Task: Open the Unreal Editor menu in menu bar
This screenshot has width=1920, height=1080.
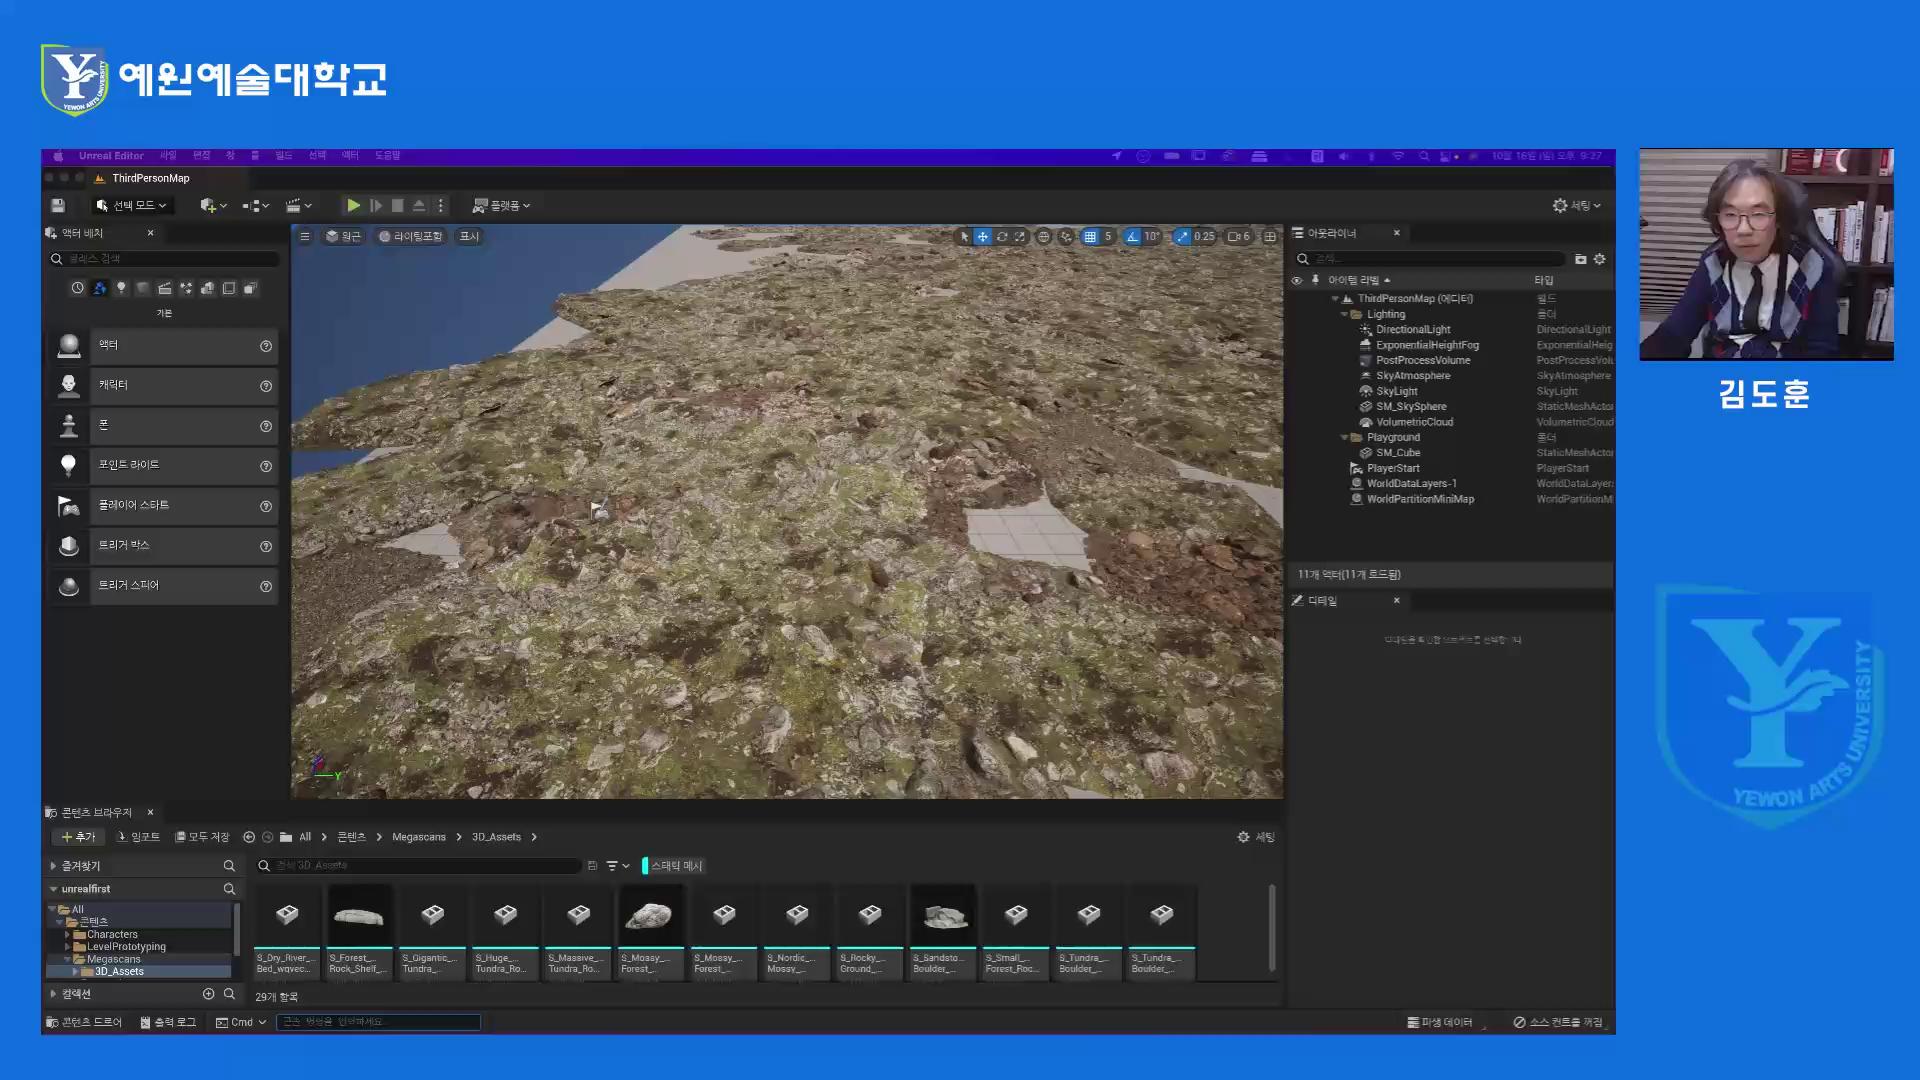Action: pos(111,156)
